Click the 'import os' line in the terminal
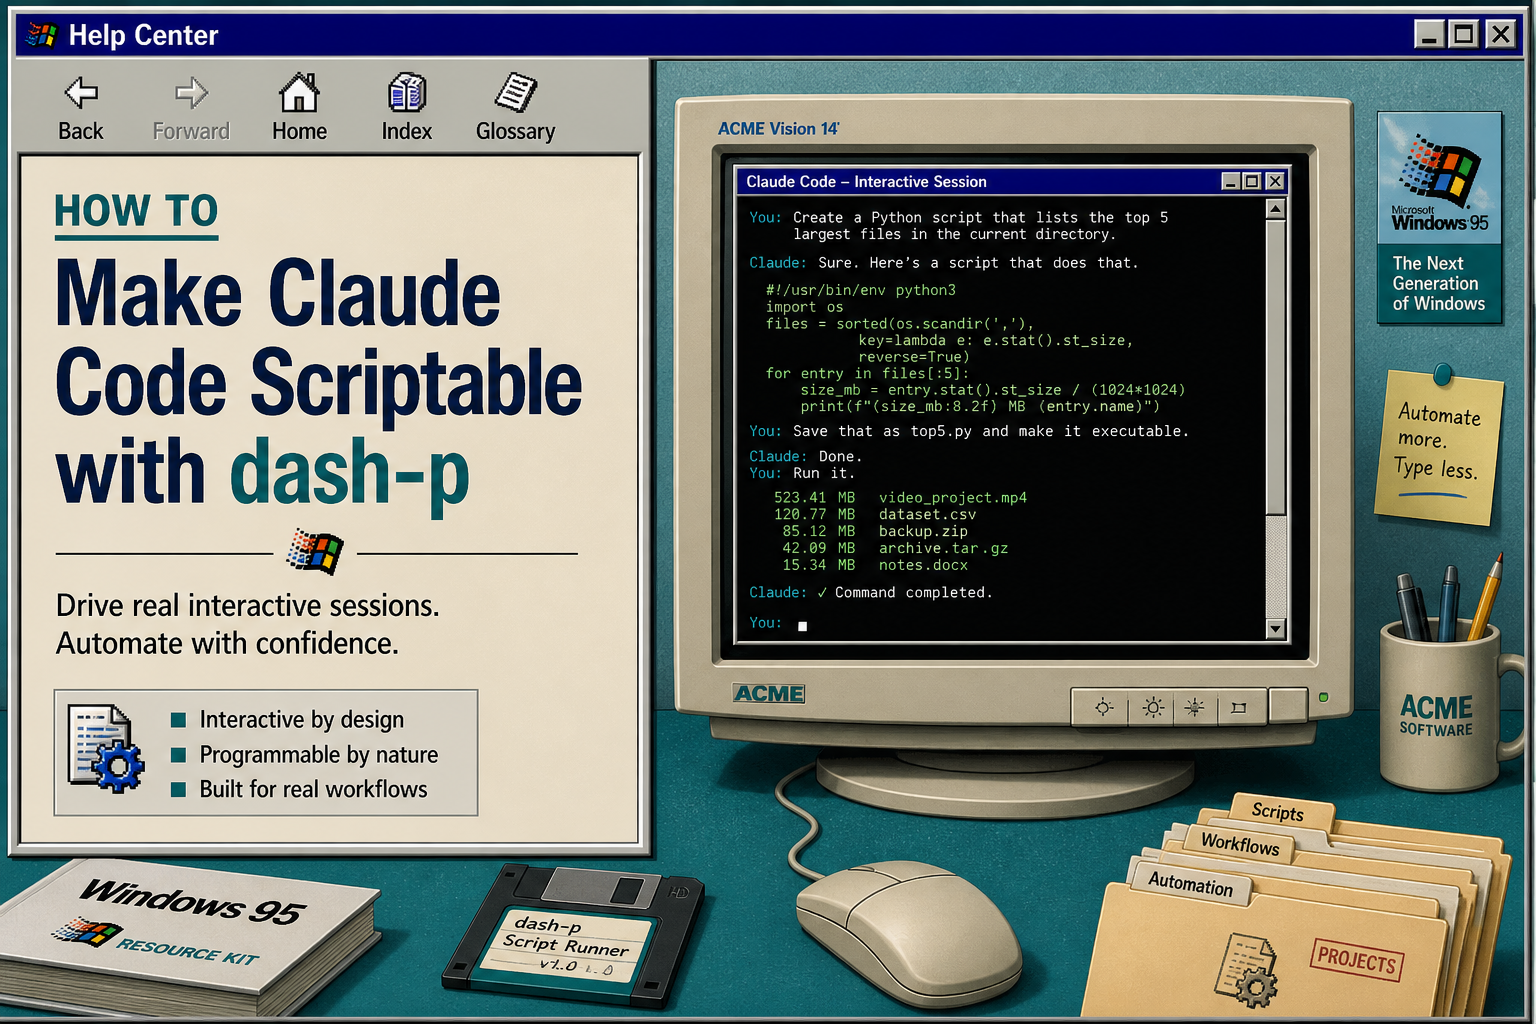Viewport: 1536px width, 1024px height. point(805,307)
